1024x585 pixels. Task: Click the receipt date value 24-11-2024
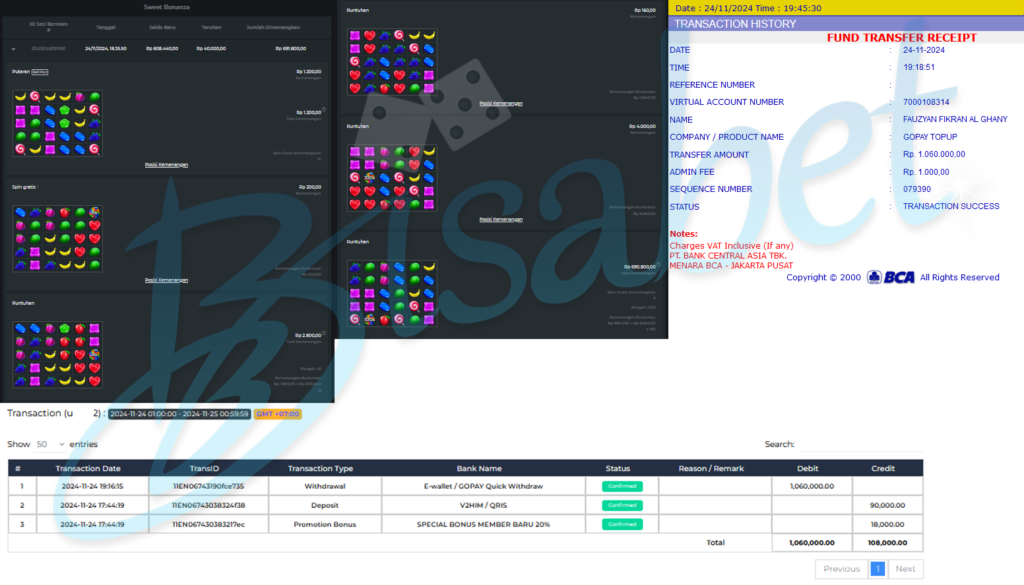click(x=923, y=50)
